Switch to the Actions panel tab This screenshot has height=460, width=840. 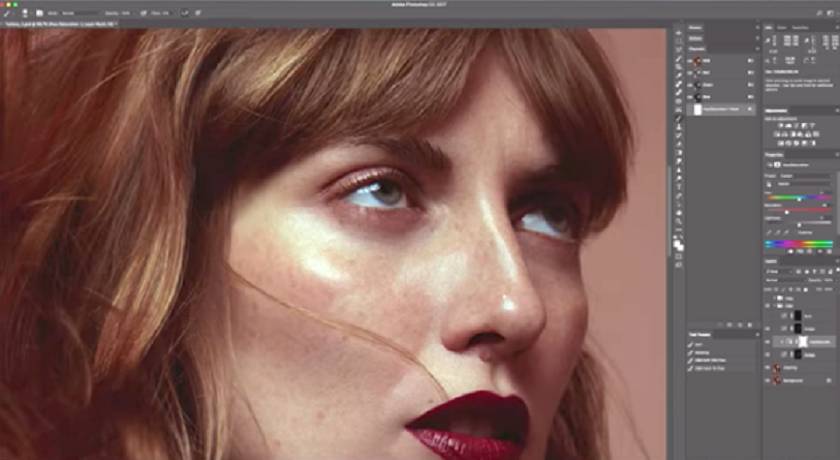(695, 38)
